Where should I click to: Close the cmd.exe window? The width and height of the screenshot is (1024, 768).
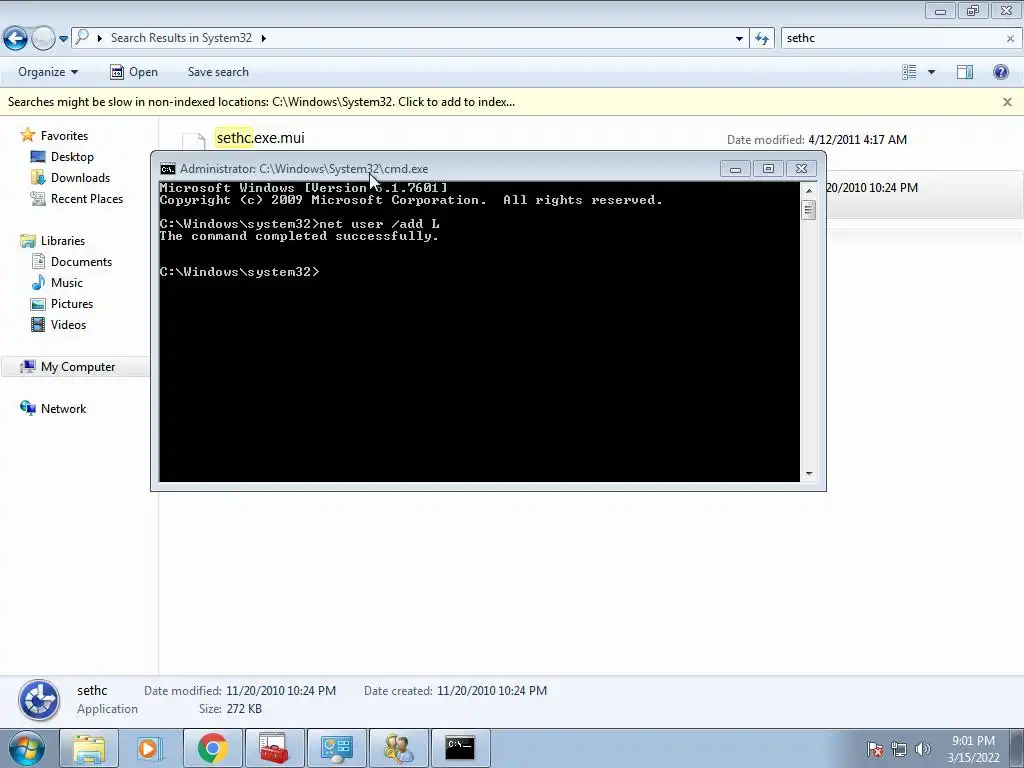(801, 169)
